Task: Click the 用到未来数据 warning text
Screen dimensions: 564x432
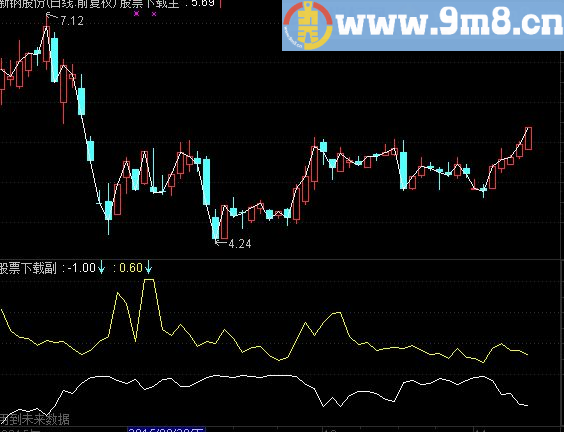Action: point(35,419)
